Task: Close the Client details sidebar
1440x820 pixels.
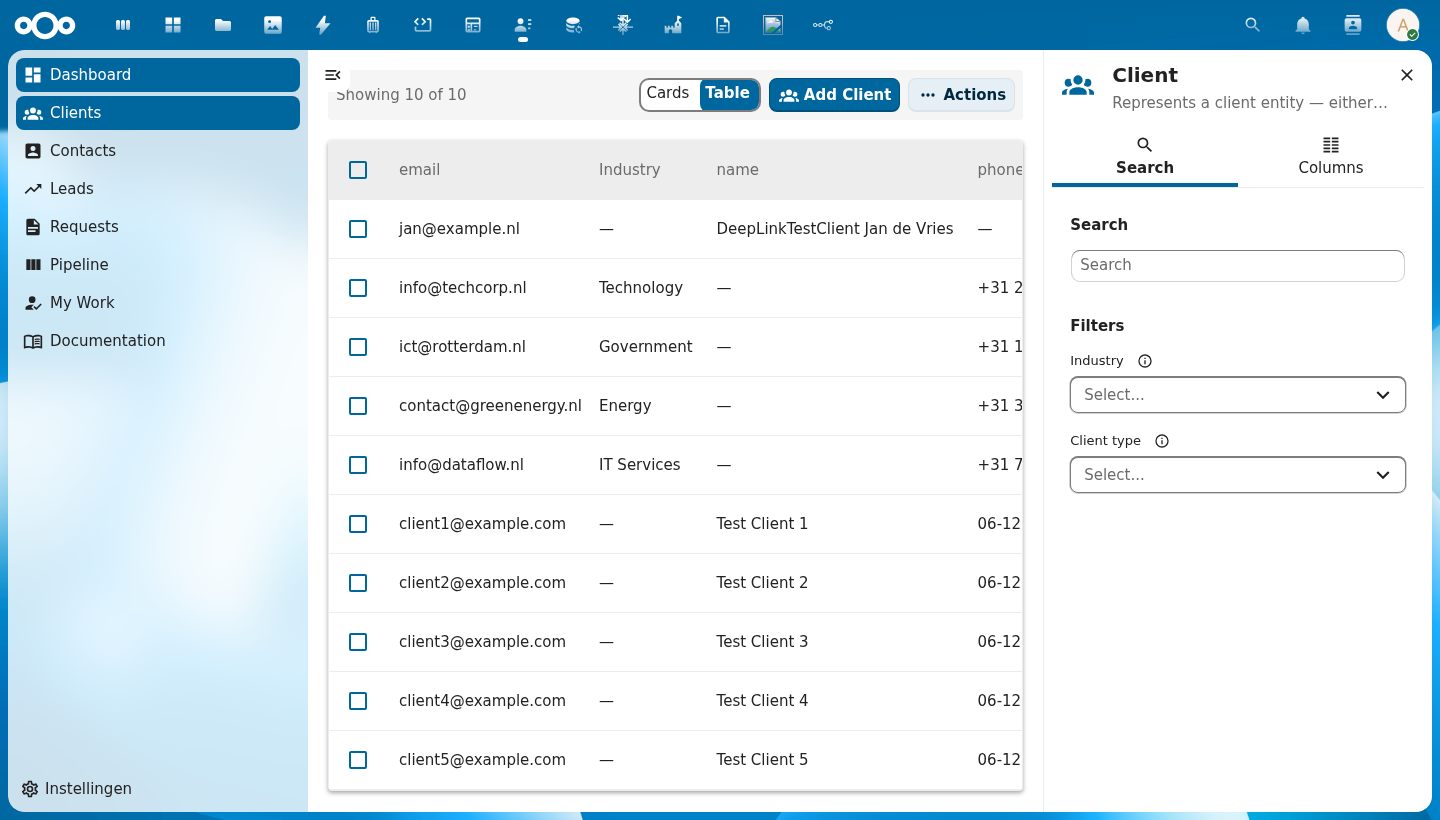Action: pyautogui.click(x=1407, y=75)
